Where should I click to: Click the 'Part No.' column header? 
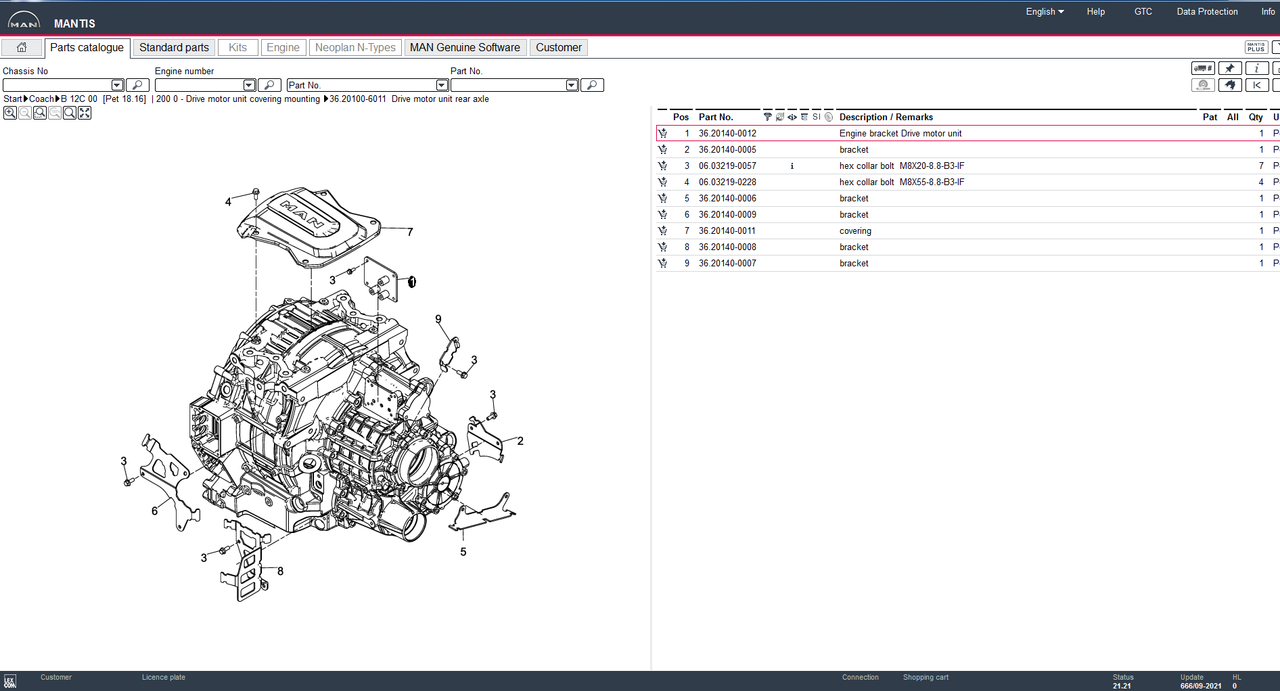pos(716,117)
